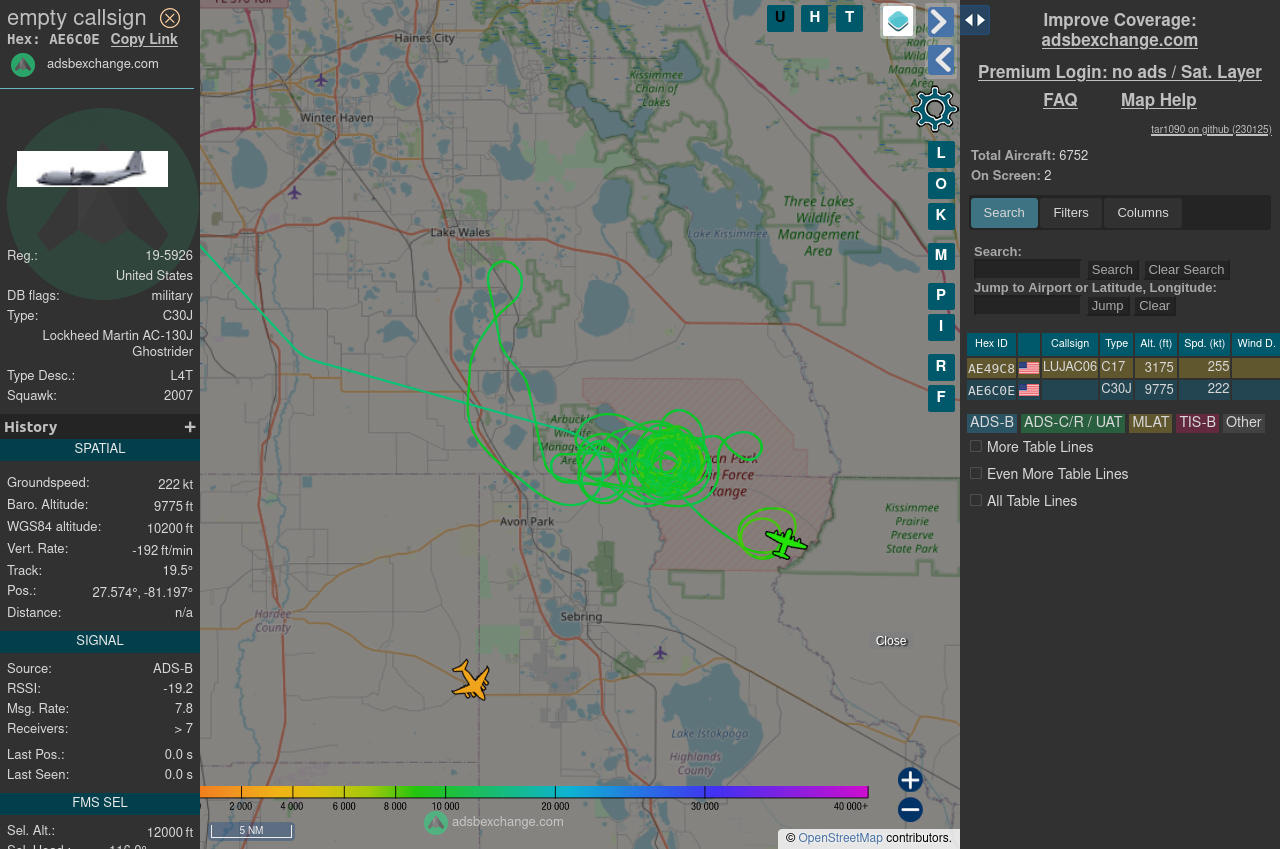Toggle the TIS-B source legend
The width and height of the screenshot is (1280, 849).
tap(1197, 423)
